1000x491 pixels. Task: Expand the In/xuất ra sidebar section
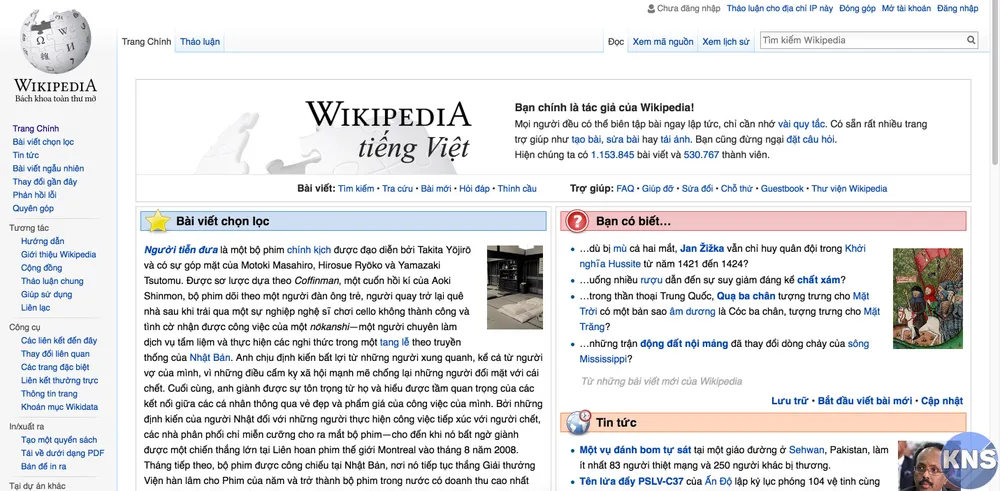[26, 426]
